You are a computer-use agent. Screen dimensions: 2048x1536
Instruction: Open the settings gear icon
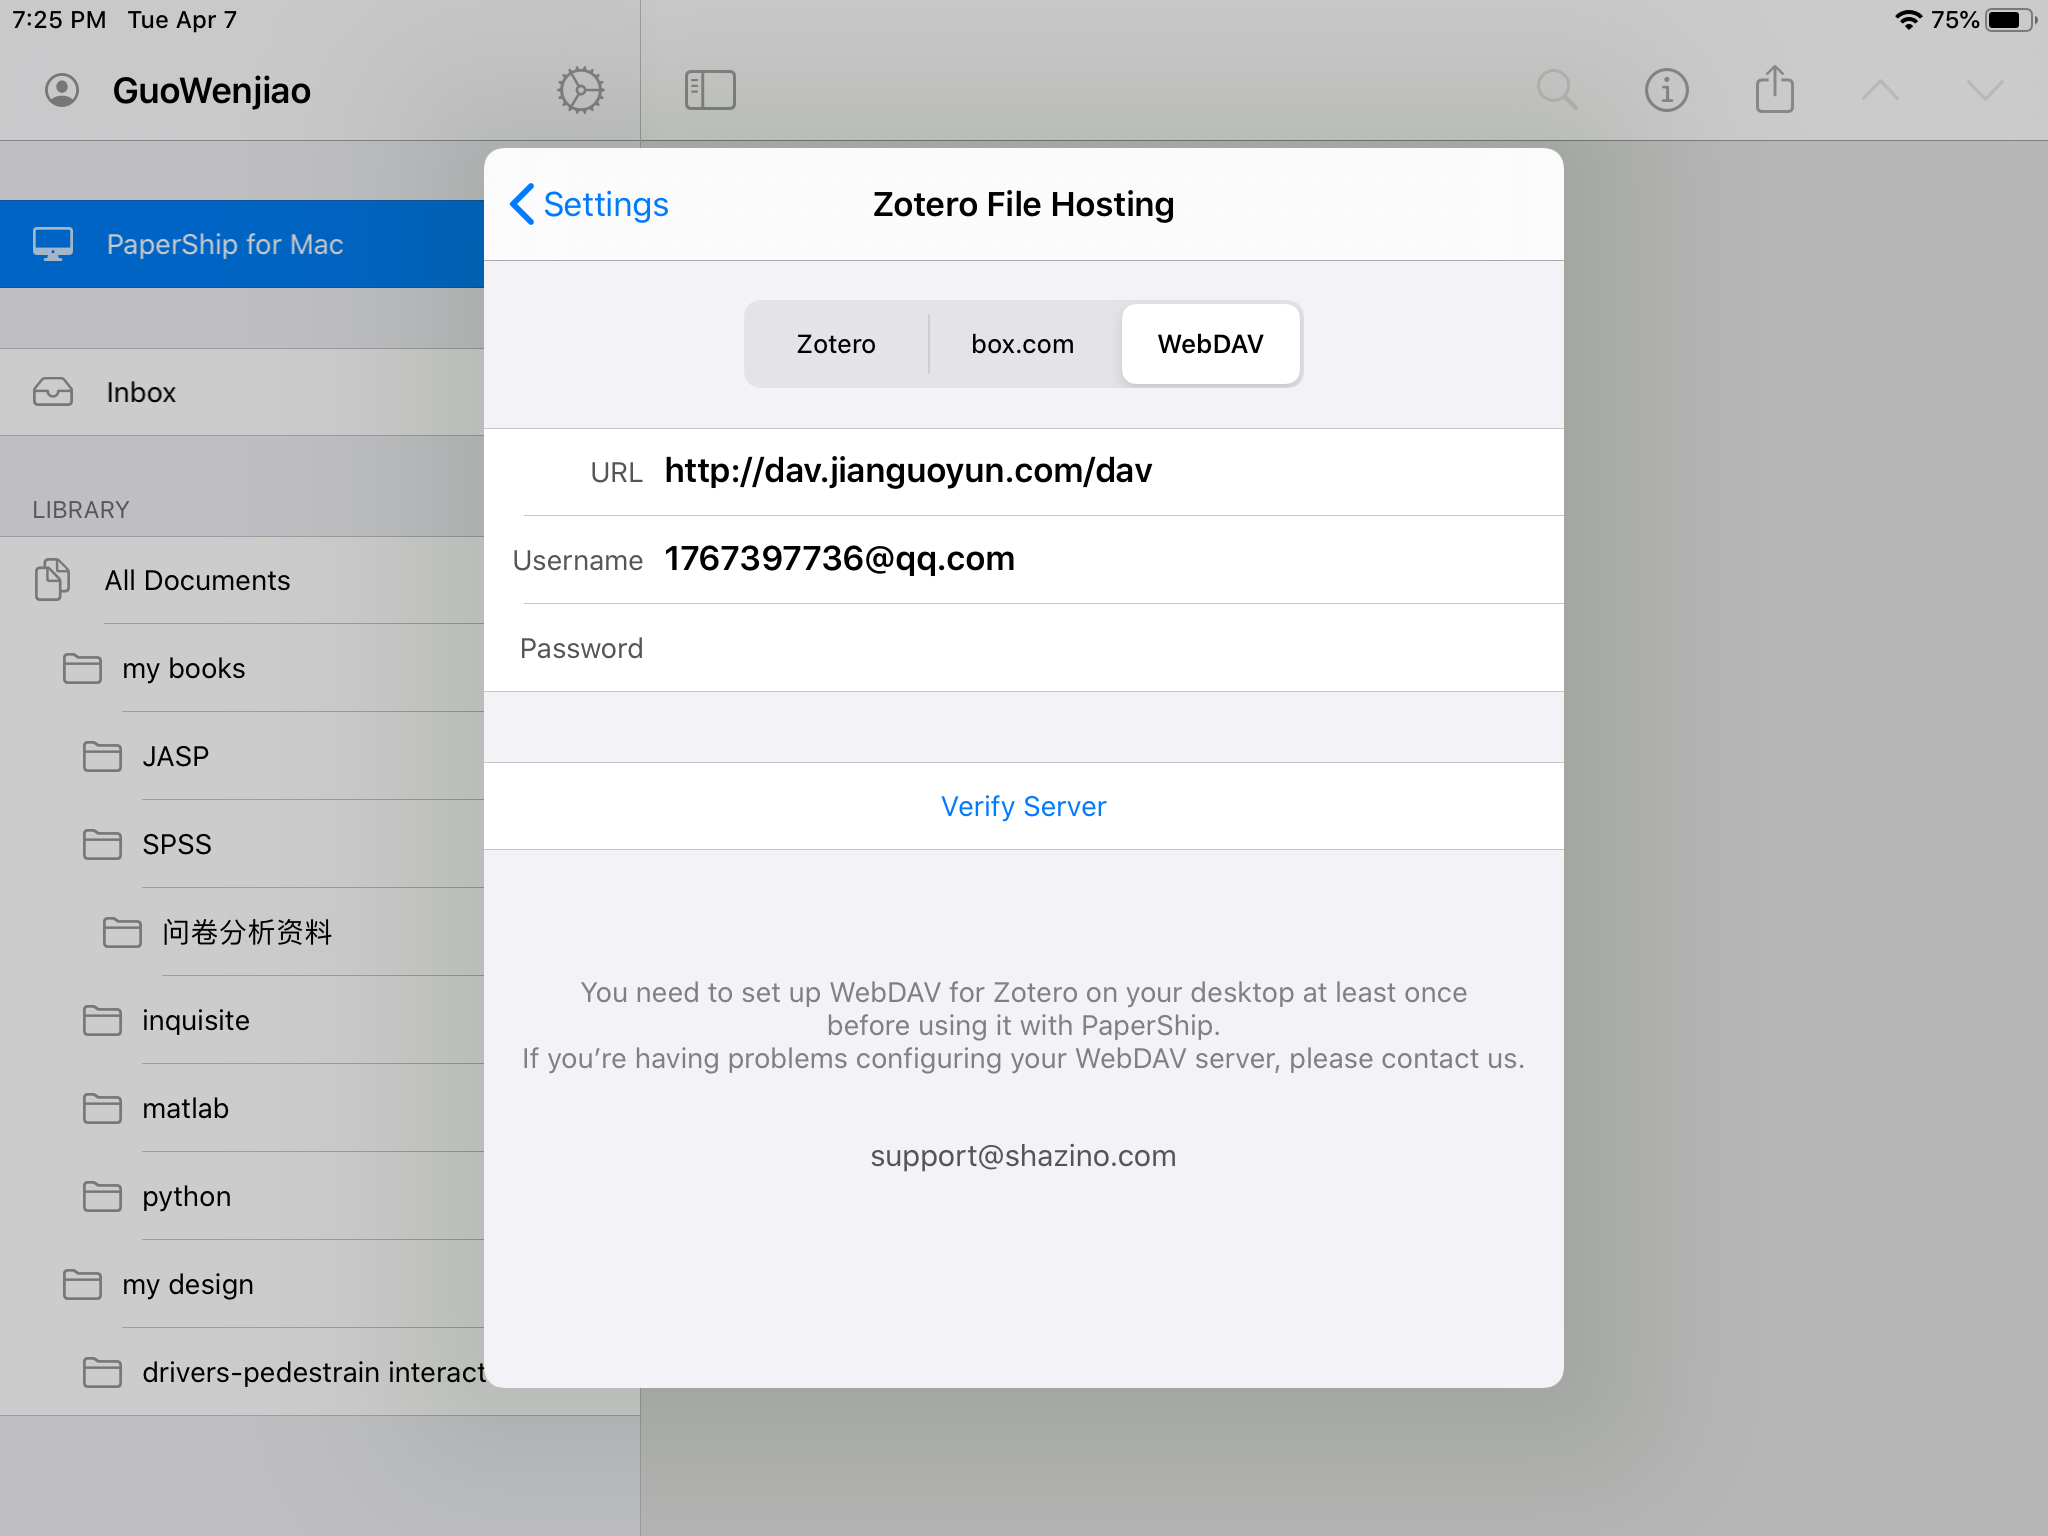tap(580, 90)
